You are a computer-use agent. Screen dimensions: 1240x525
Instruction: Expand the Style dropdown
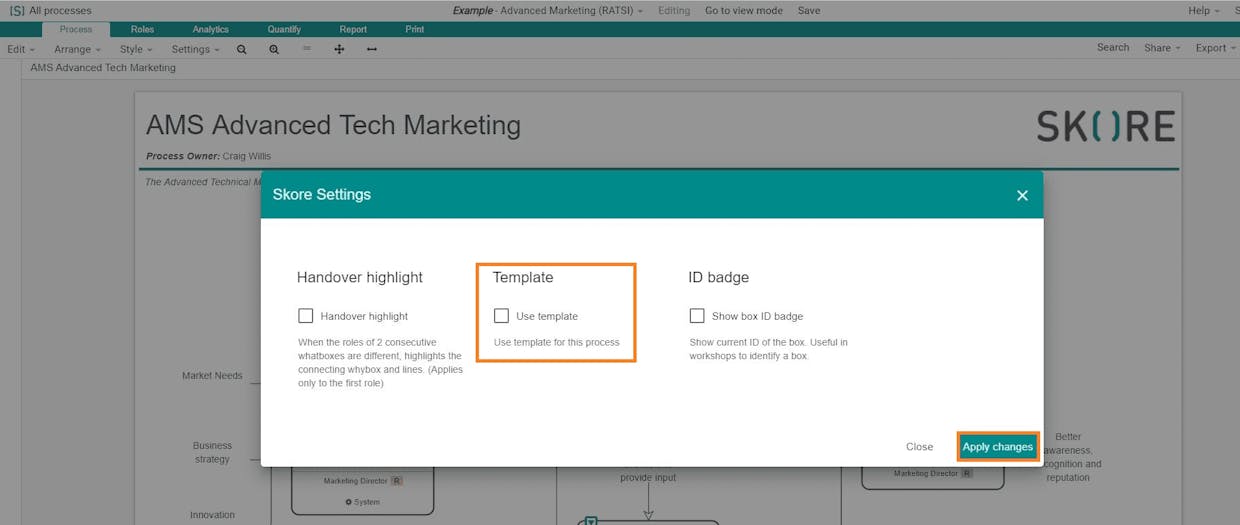click(136, 49)
